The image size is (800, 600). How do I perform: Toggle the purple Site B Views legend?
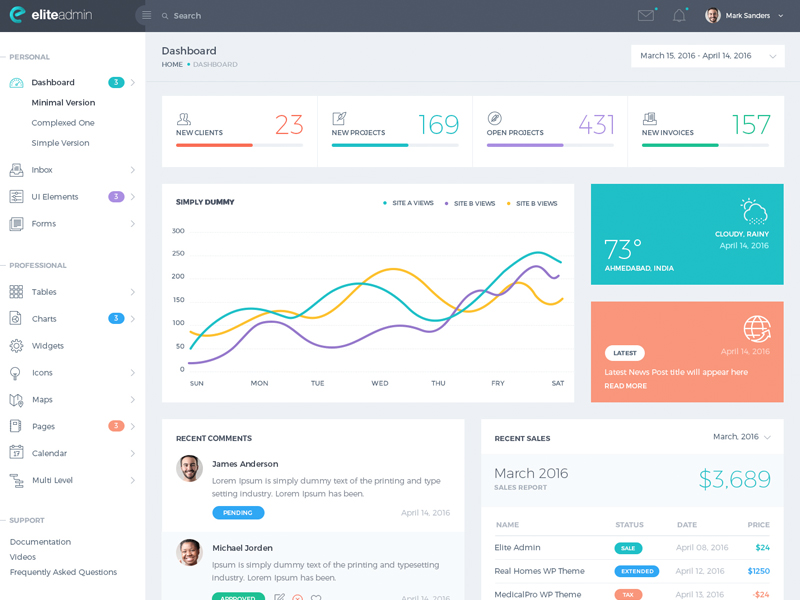(x=470, y=203)
